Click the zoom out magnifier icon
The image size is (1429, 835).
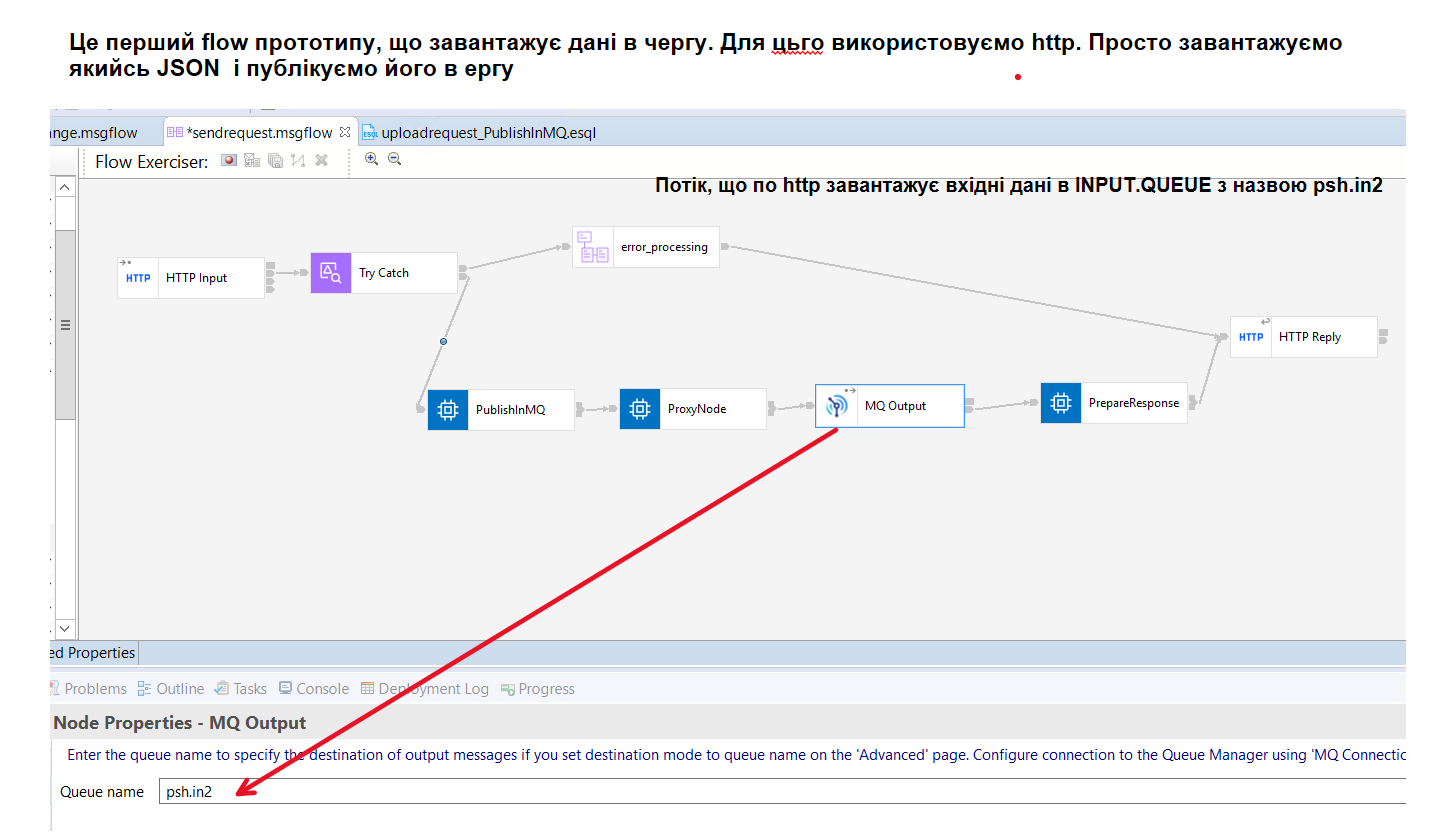tap(394, 159)
